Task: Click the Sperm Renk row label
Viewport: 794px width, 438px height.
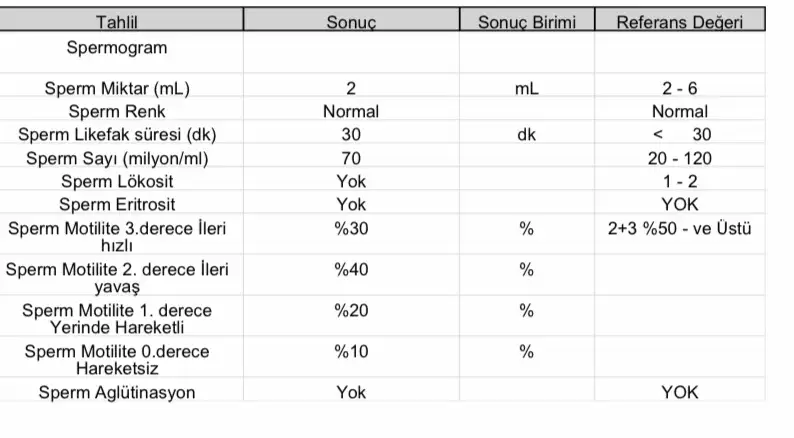Action: coord(117,111)
